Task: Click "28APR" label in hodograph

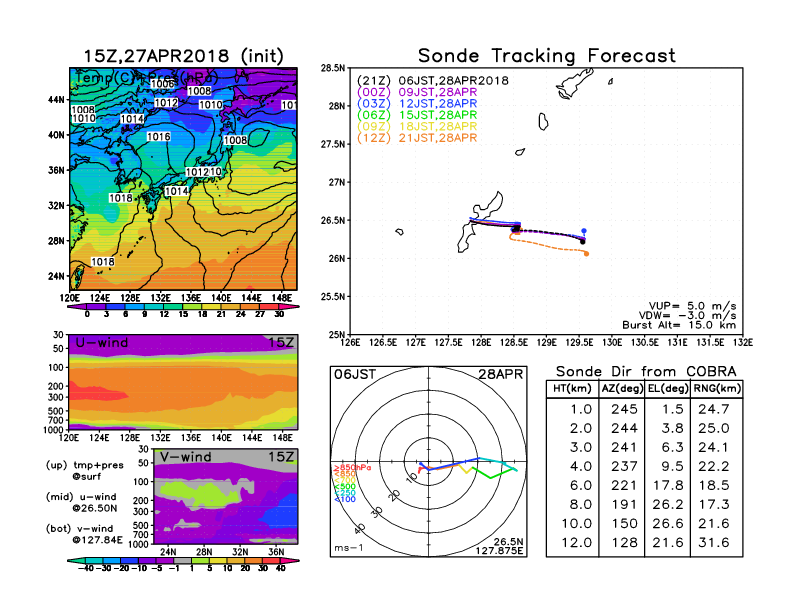Action: point(501,374)
